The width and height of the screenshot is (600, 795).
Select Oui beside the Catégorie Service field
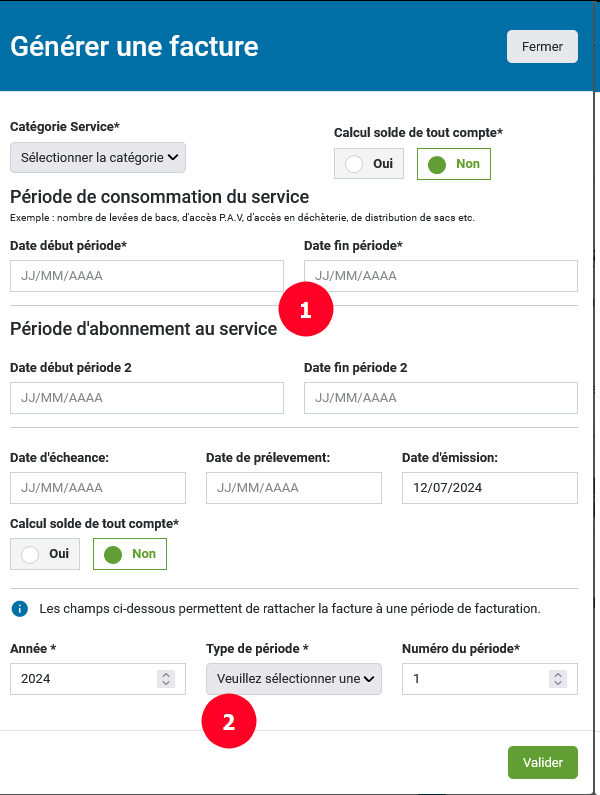[x=369, y=164]
